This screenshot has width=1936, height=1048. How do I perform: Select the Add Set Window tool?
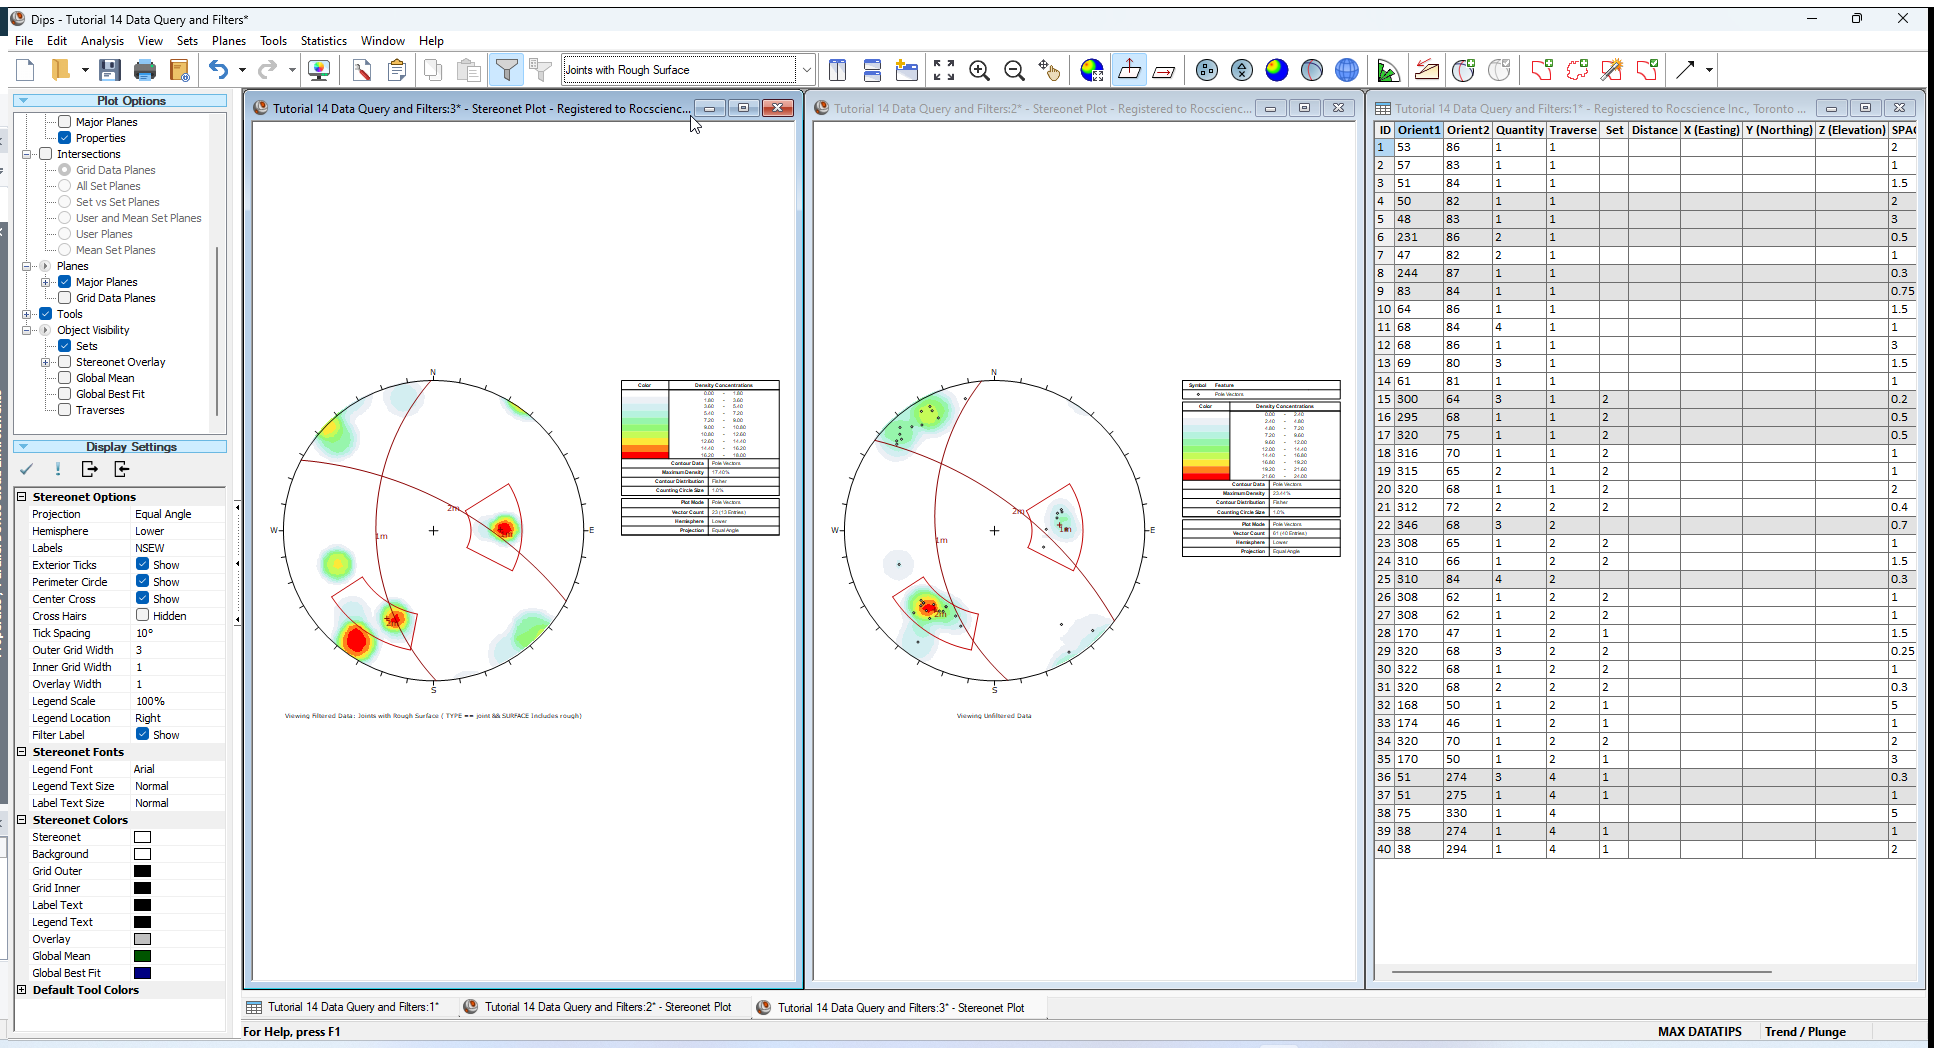coord(1541,70)
